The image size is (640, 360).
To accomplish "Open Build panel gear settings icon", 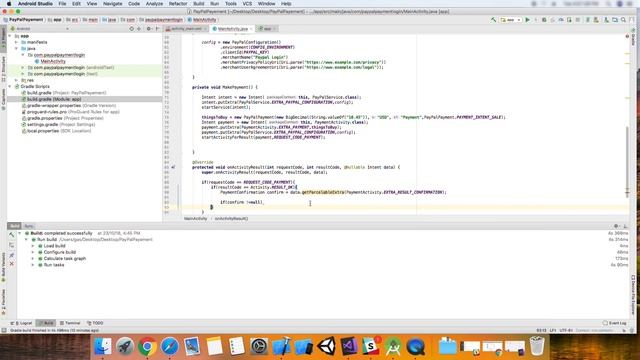I will pyautogui.click(x=616, y=226).
